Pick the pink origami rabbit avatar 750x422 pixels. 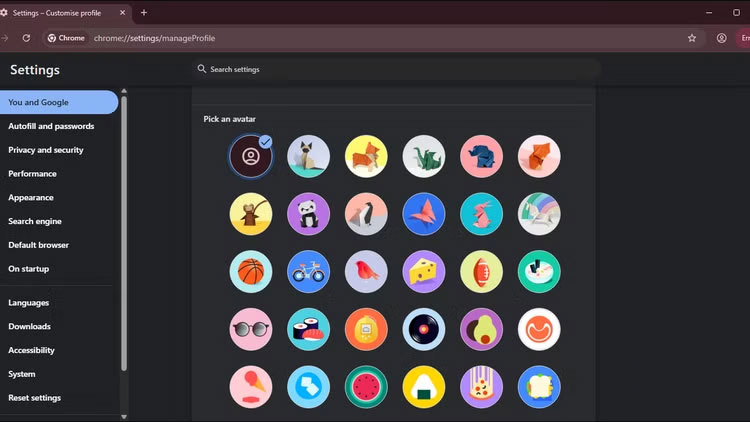coord(481,214)
